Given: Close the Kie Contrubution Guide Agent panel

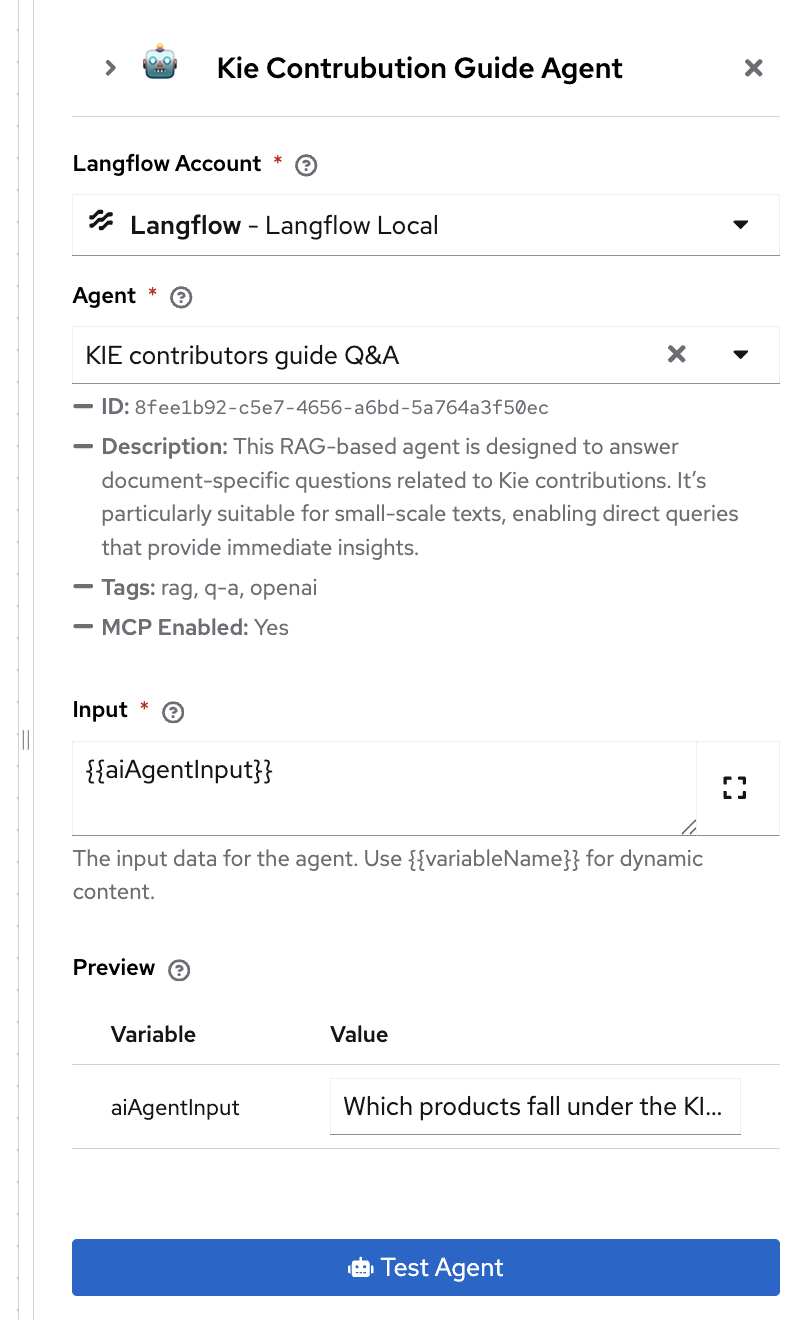Looking at the screenshot, I should click(x=754, y=68).
